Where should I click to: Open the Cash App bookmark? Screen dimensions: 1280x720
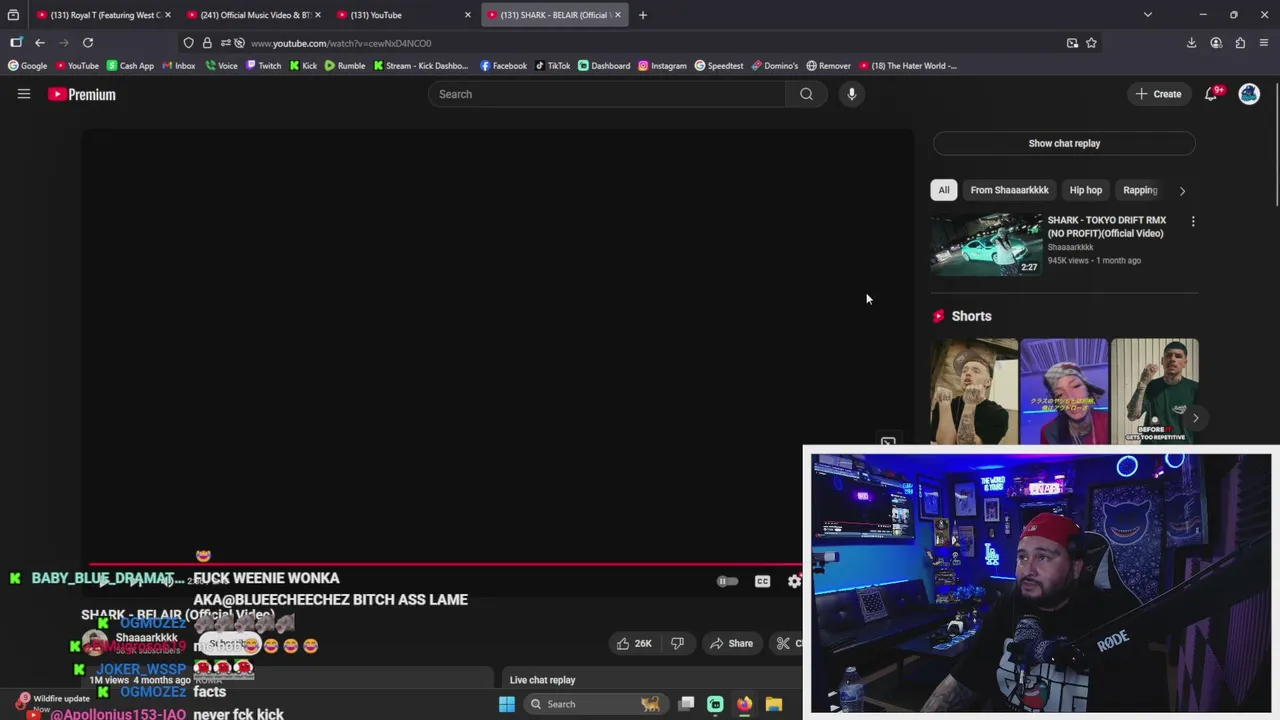130,66
